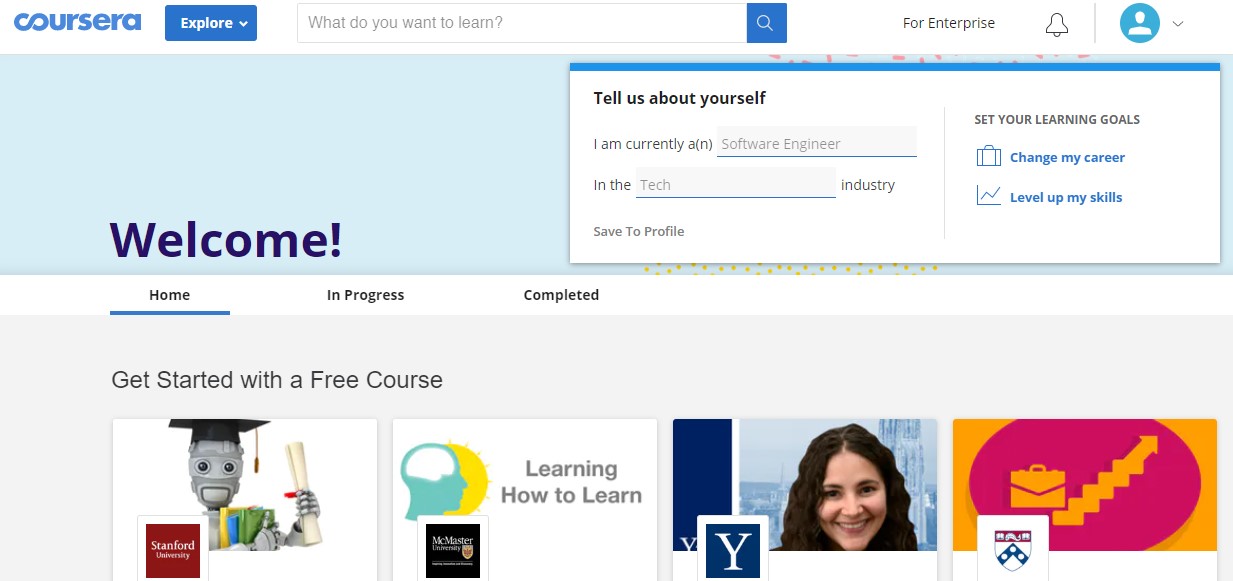This screenshot has width=1233, height=581.
Task: Click the McMaster University logo badge
Action: click(x=453, y=549)
